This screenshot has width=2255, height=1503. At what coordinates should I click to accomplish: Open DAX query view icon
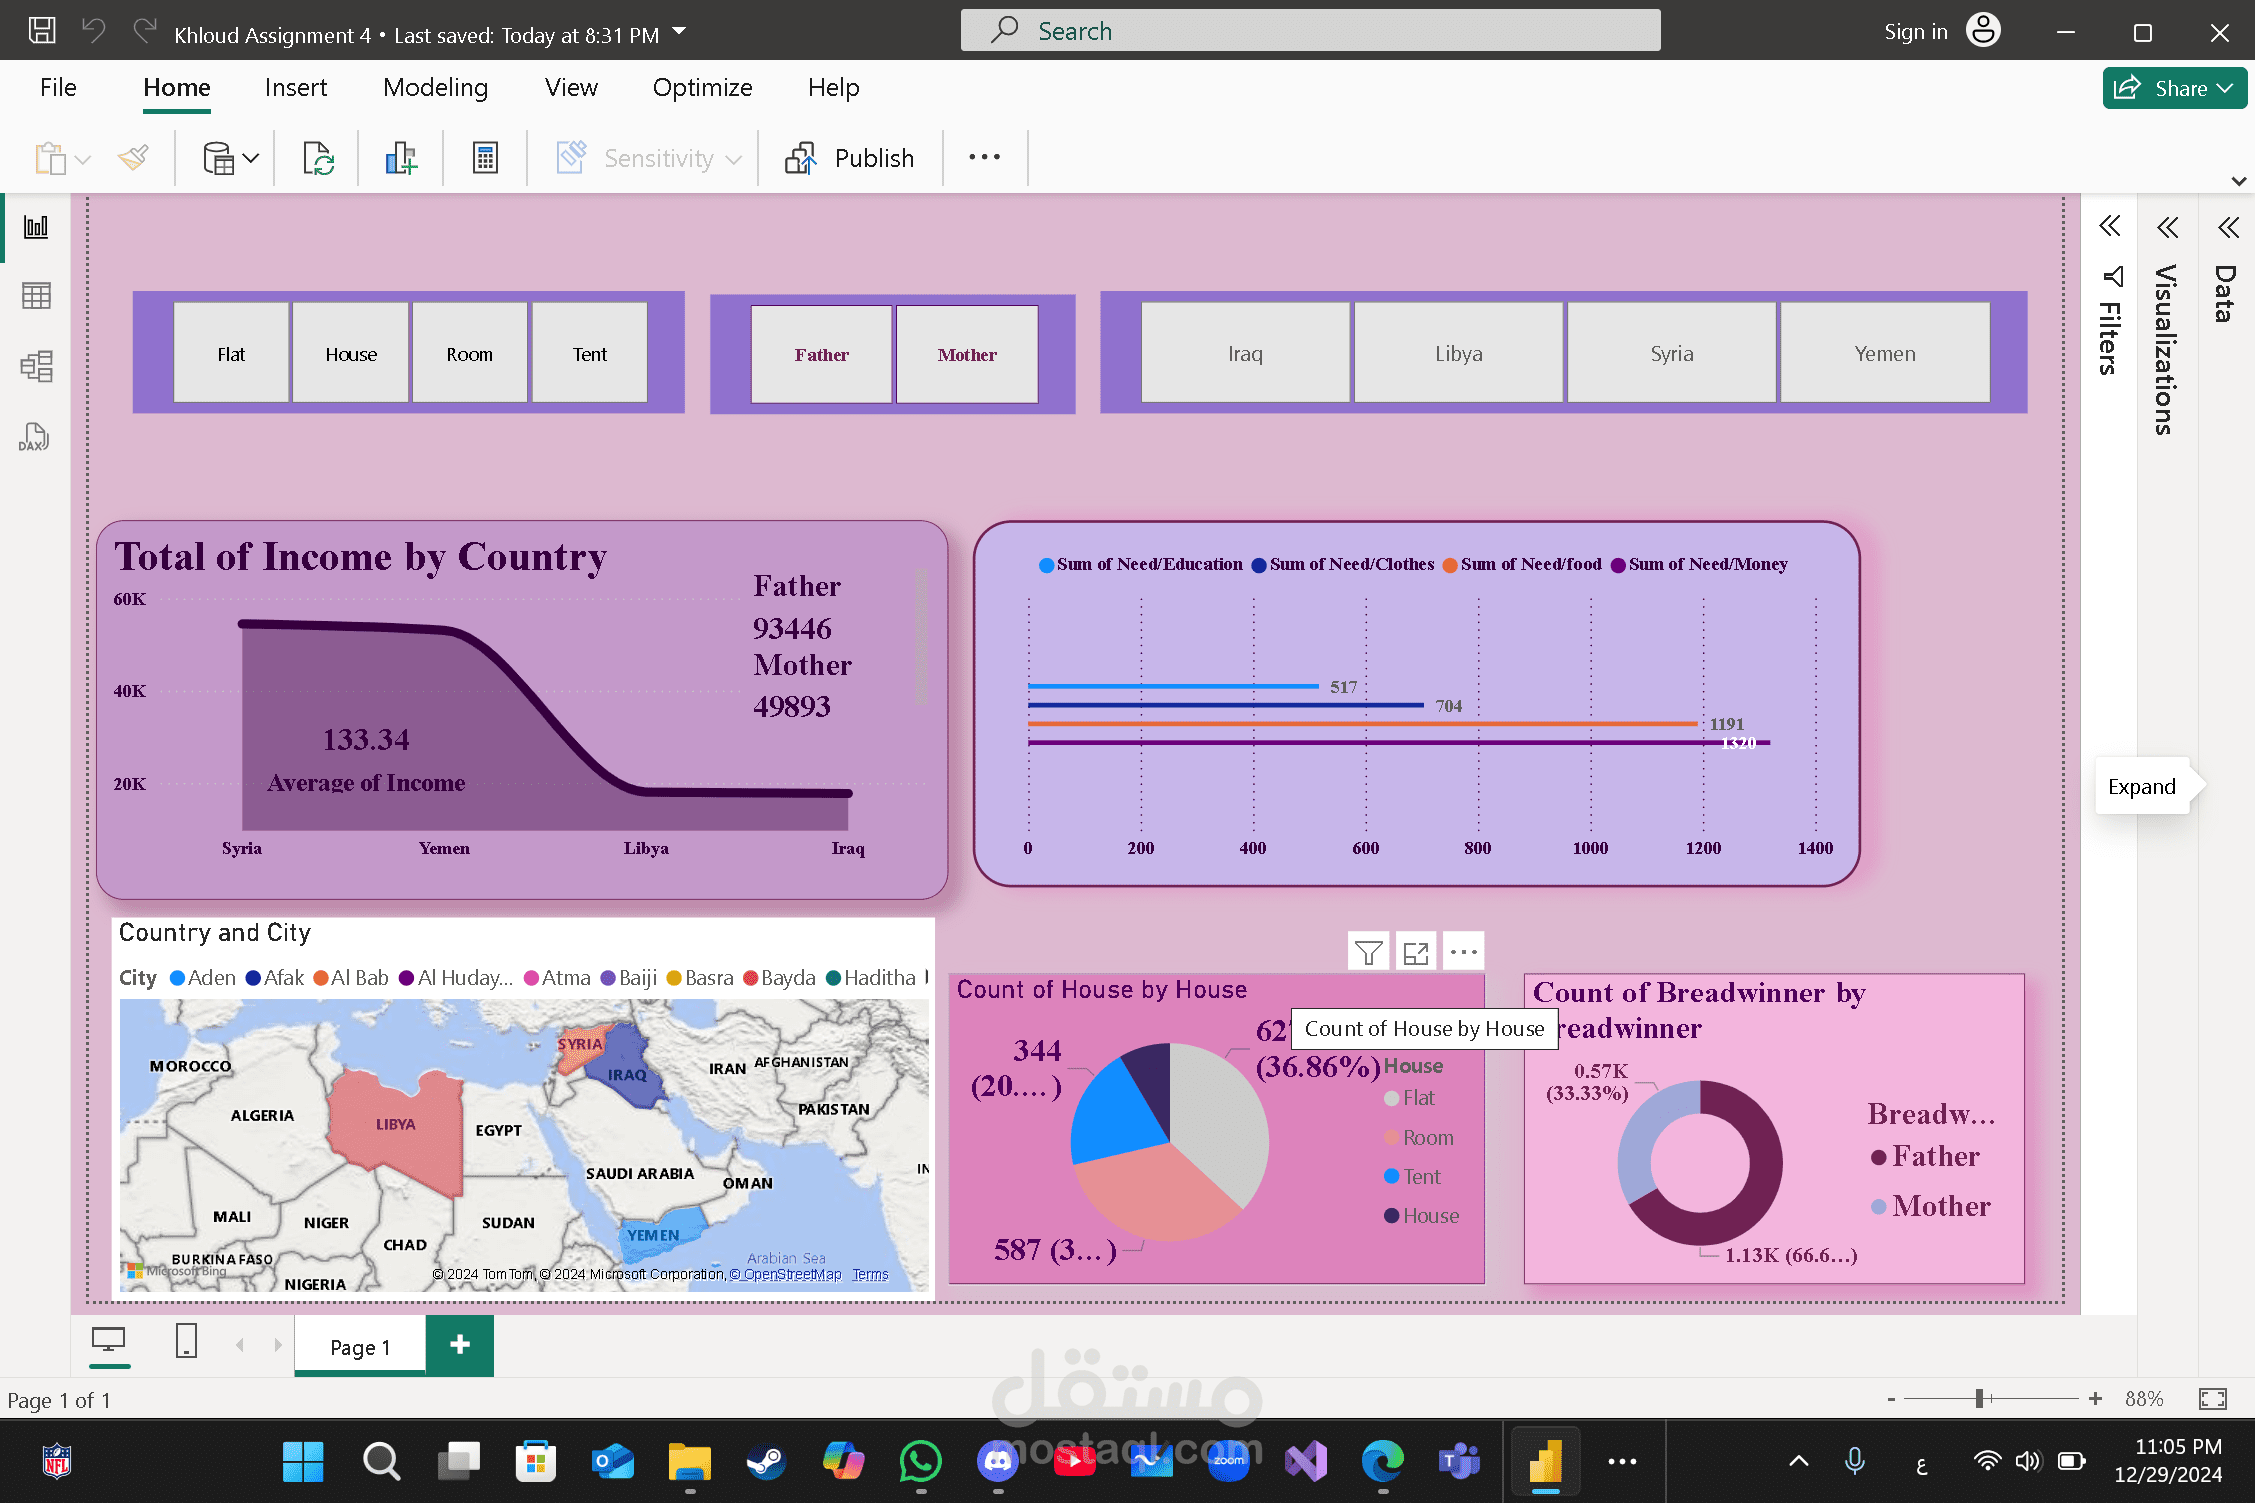click(34, 437)
